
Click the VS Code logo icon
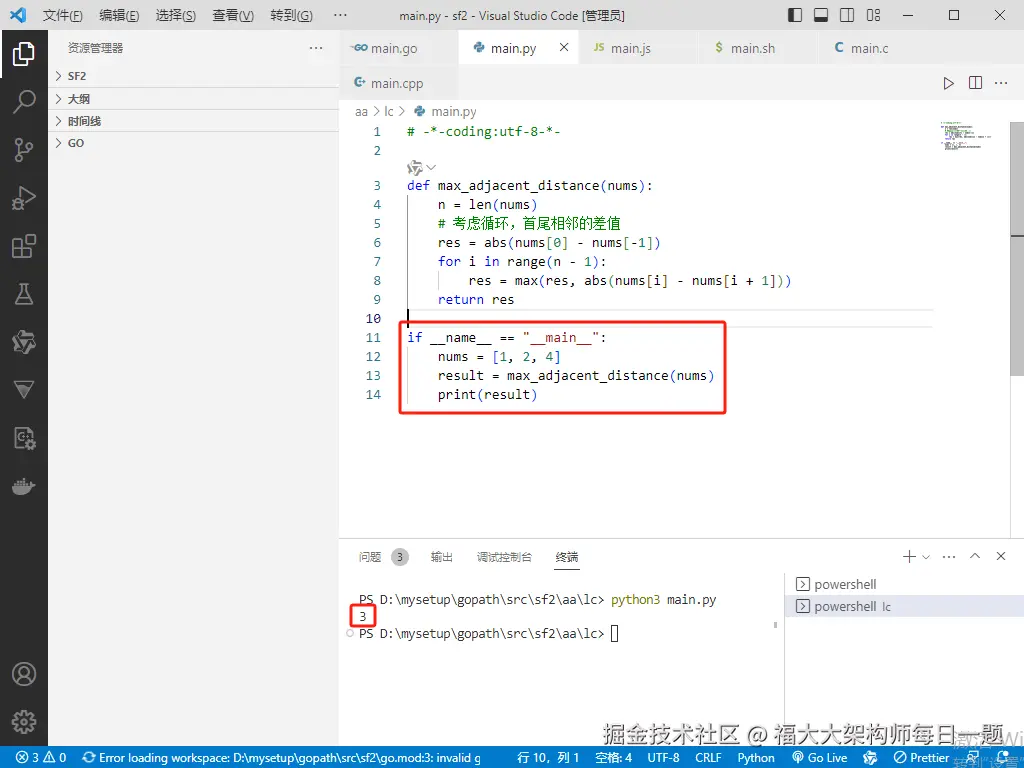18,14
